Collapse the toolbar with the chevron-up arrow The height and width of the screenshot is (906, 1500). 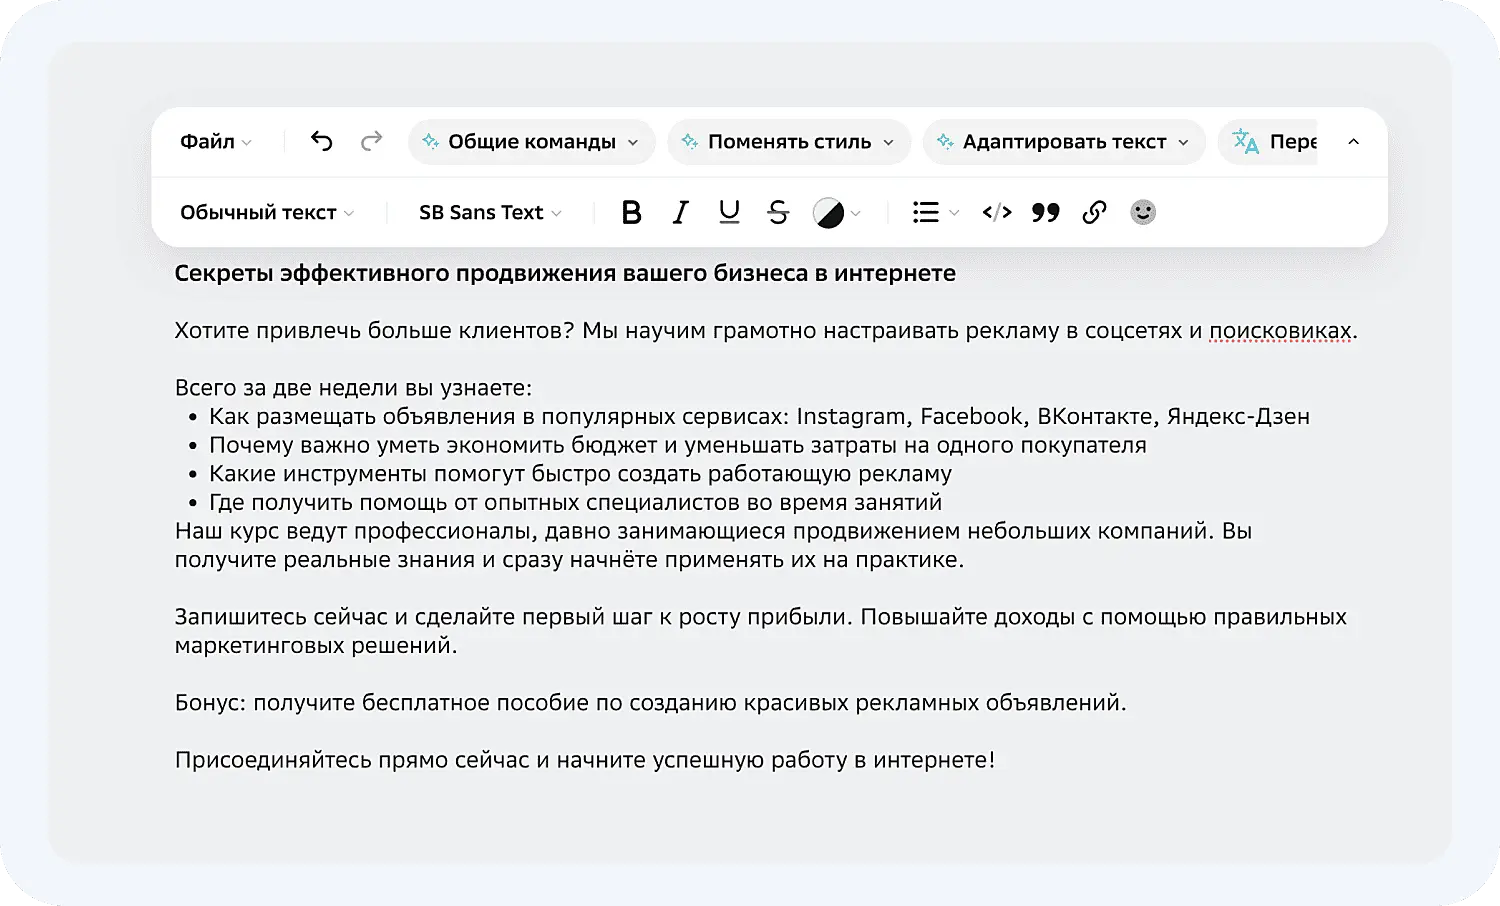[x=1354, y=142]
